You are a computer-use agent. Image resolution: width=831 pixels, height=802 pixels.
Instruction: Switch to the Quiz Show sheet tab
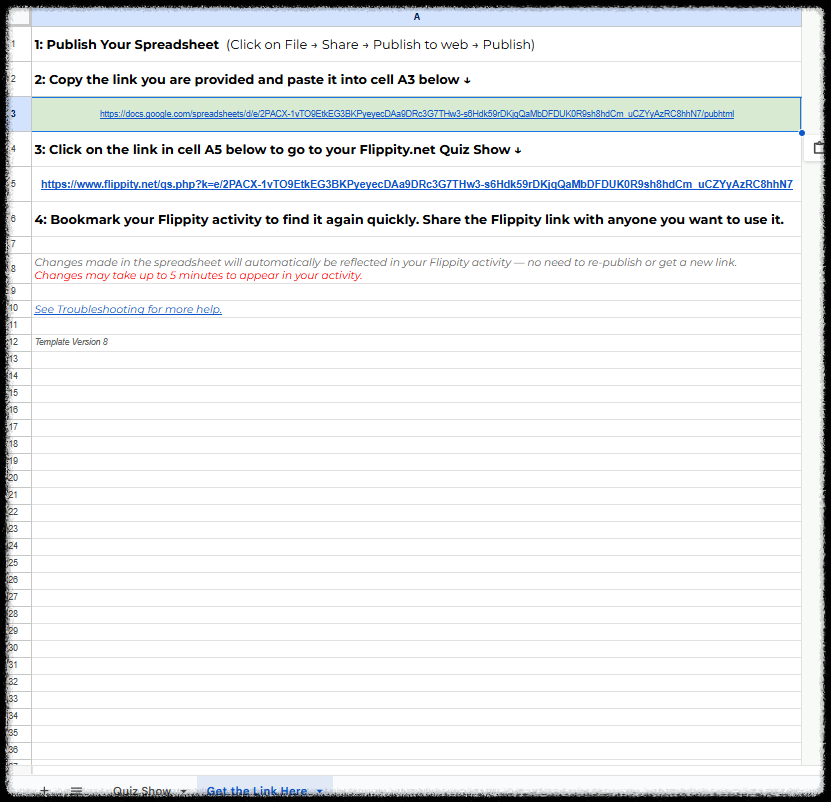142,791
